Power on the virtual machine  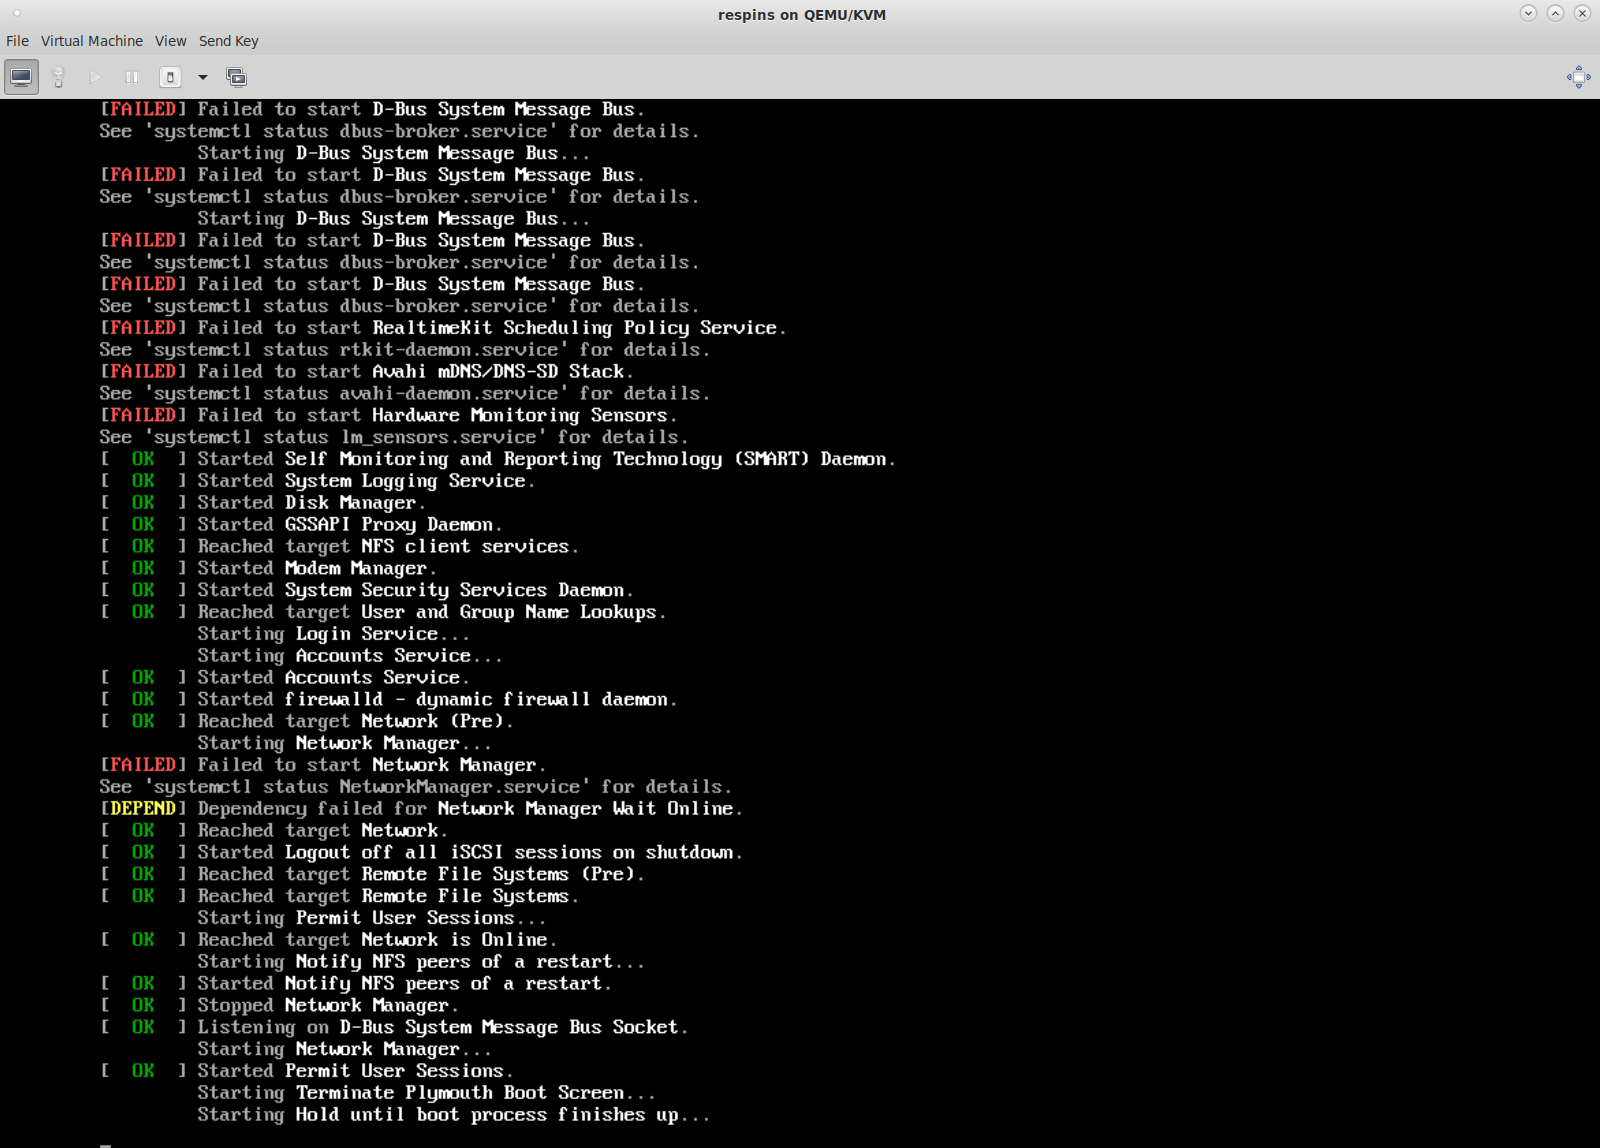coord(95,77)
